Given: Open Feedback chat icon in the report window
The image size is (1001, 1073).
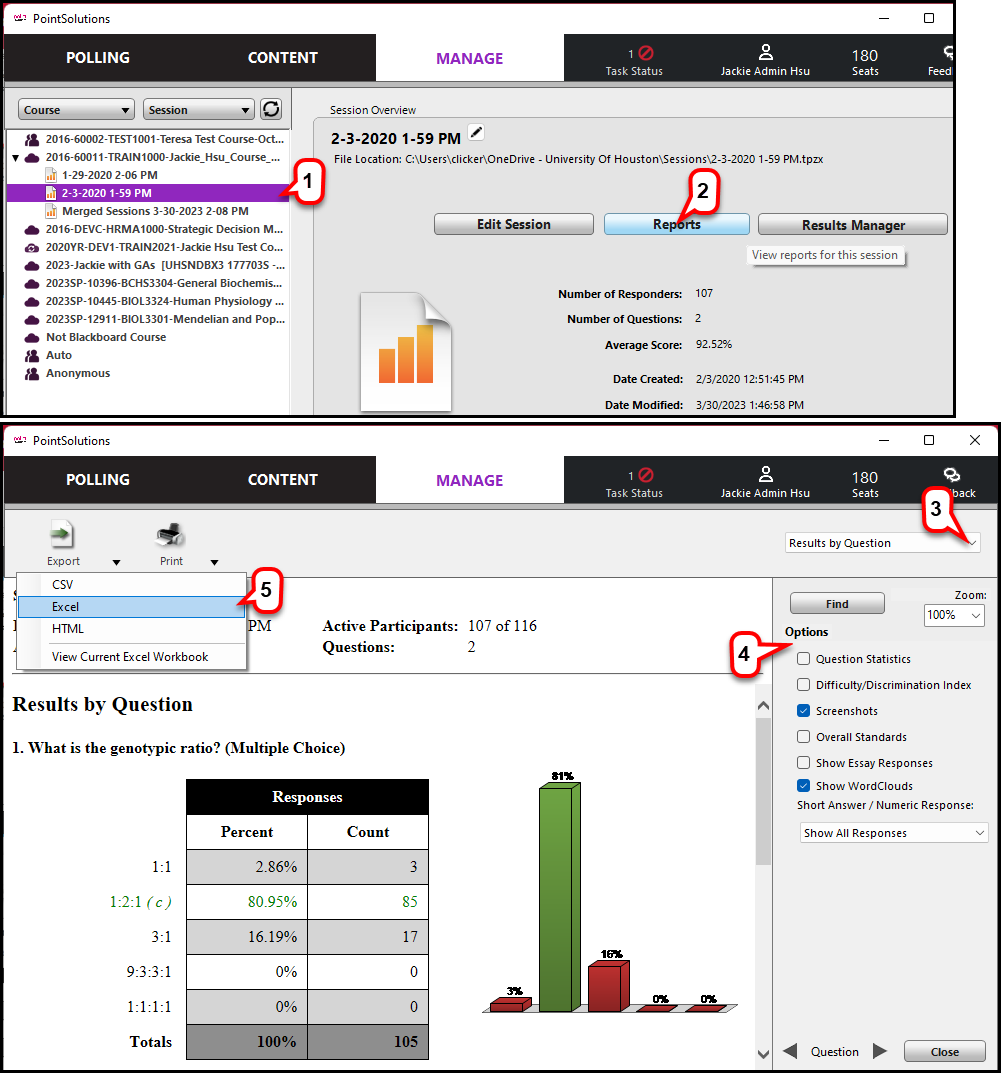Looking at the screenshot, I should click(x=952, y=475).
